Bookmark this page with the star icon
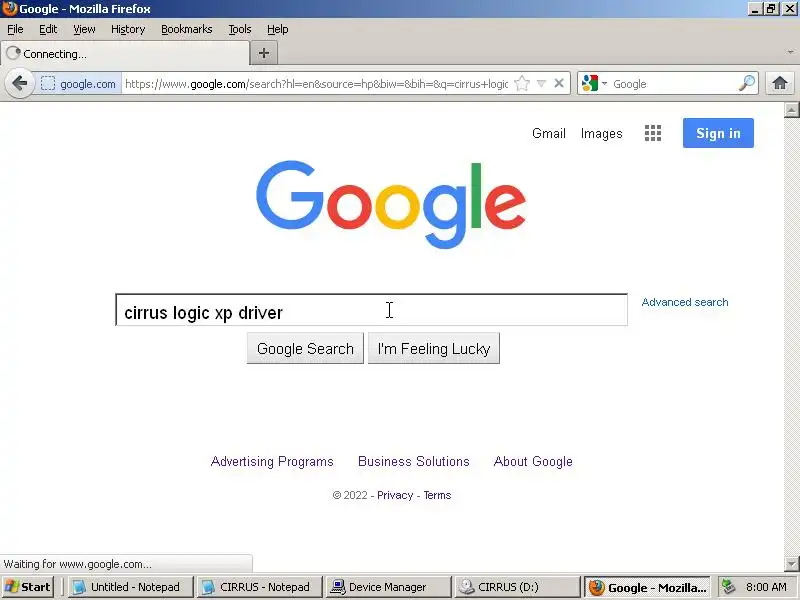 coord(521,84)
